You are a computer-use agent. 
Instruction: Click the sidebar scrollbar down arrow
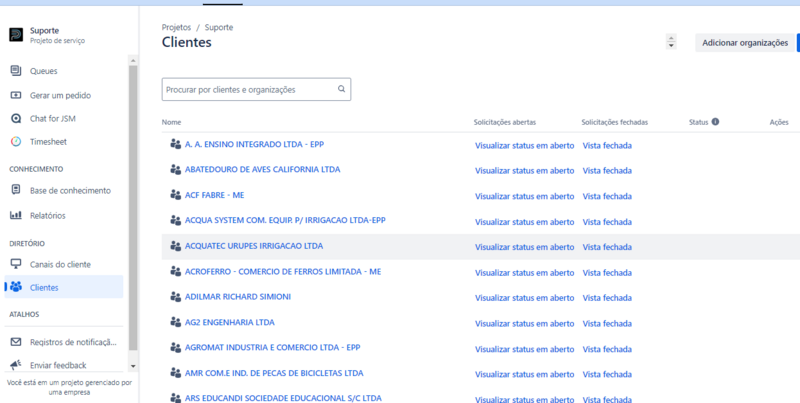coord(133,366)
